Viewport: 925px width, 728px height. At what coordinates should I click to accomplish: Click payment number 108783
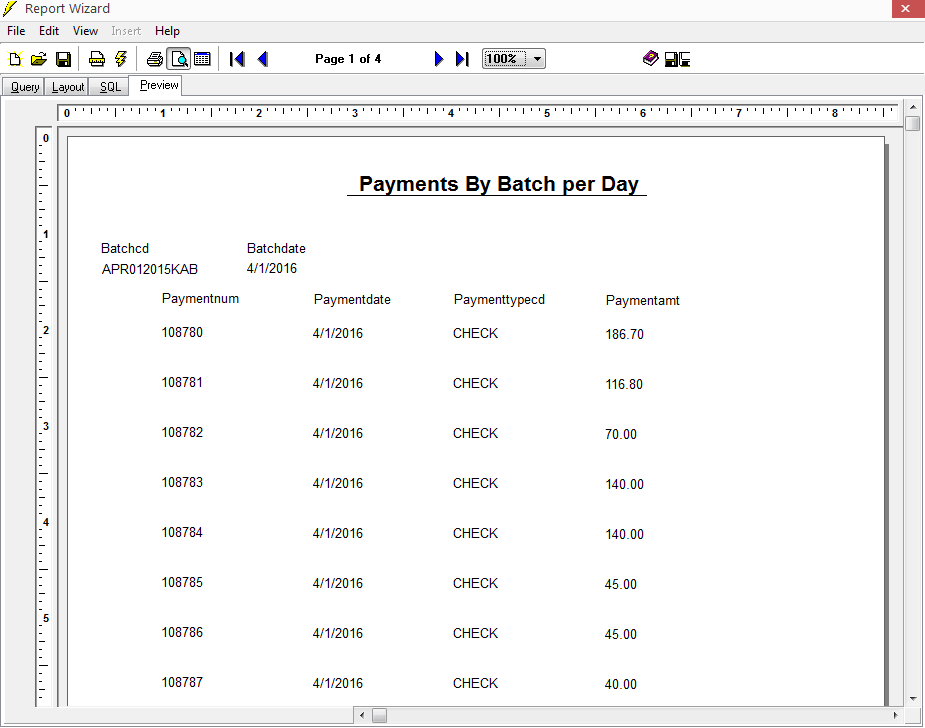182,483
